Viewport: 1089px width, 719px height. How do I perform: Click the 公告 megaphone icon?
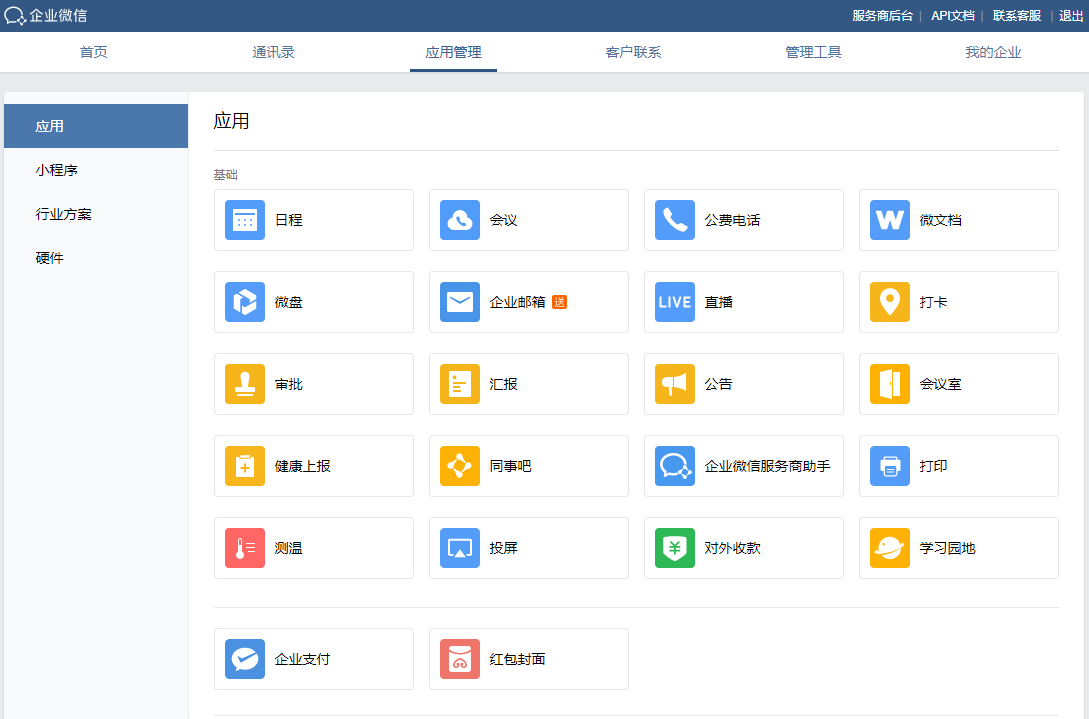[675, 384]
